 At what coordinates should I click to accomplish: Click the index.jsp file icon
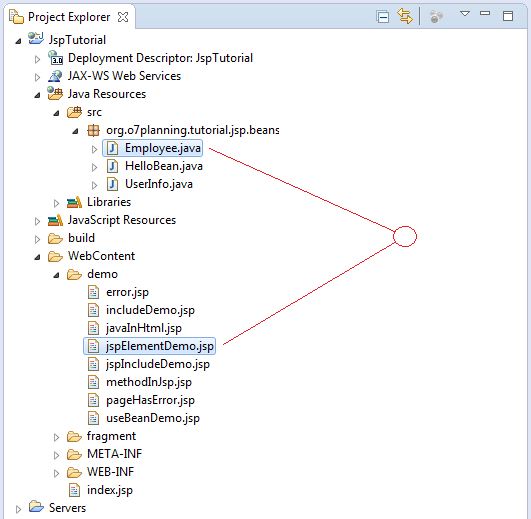(x=74, y=490)
